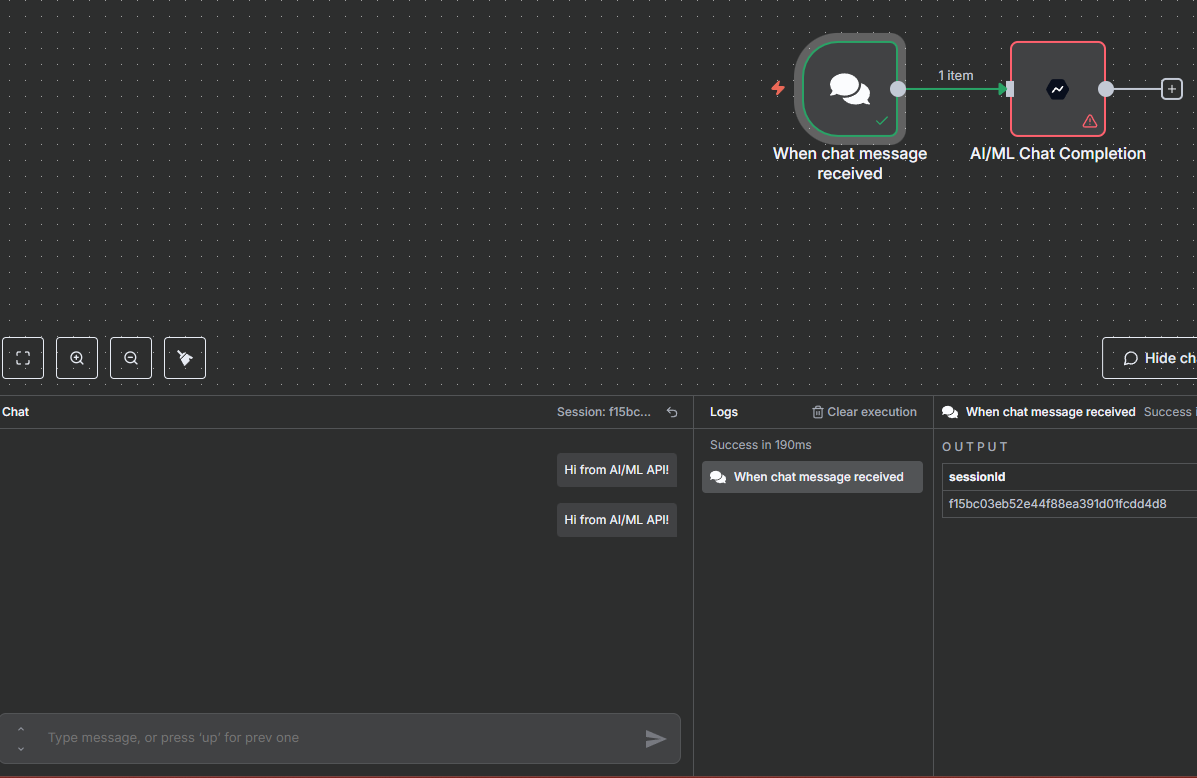
Task: Add a node with the plus button
Action: tap(1172, 89)
